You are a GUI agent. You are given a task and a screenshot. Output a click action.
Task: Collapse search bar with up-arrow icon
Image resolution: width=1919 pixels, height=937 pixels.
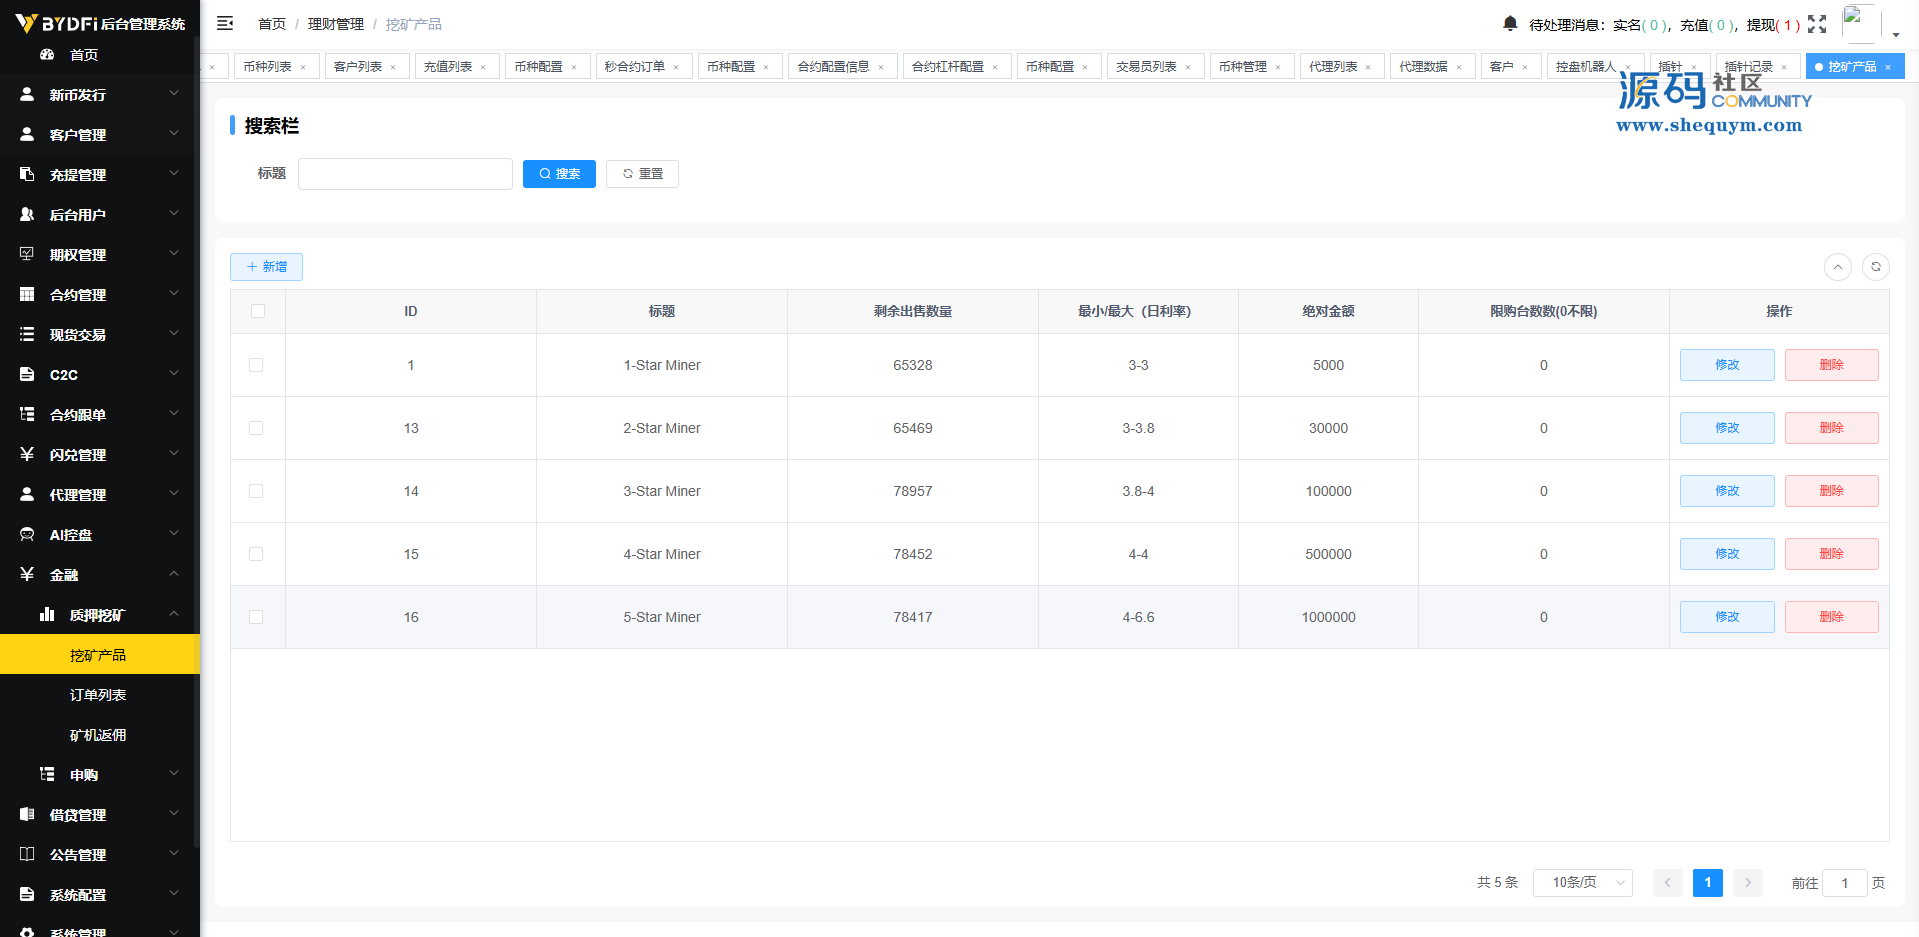1838,267
